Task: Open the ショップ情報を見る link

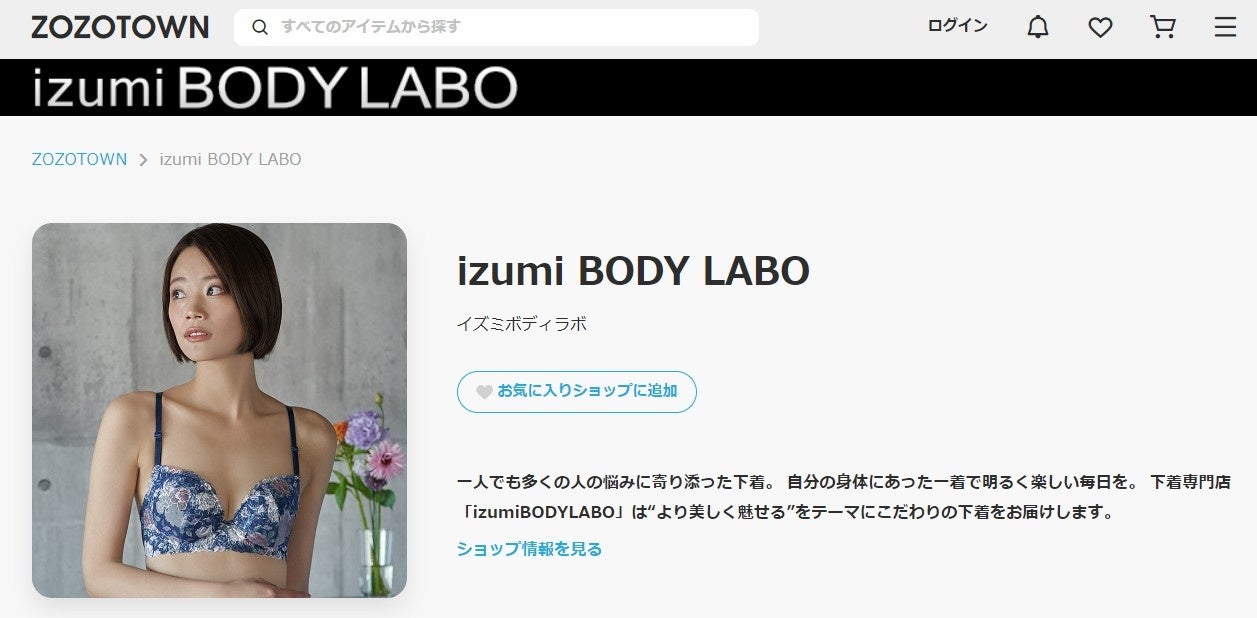Action: click(529, 549)
